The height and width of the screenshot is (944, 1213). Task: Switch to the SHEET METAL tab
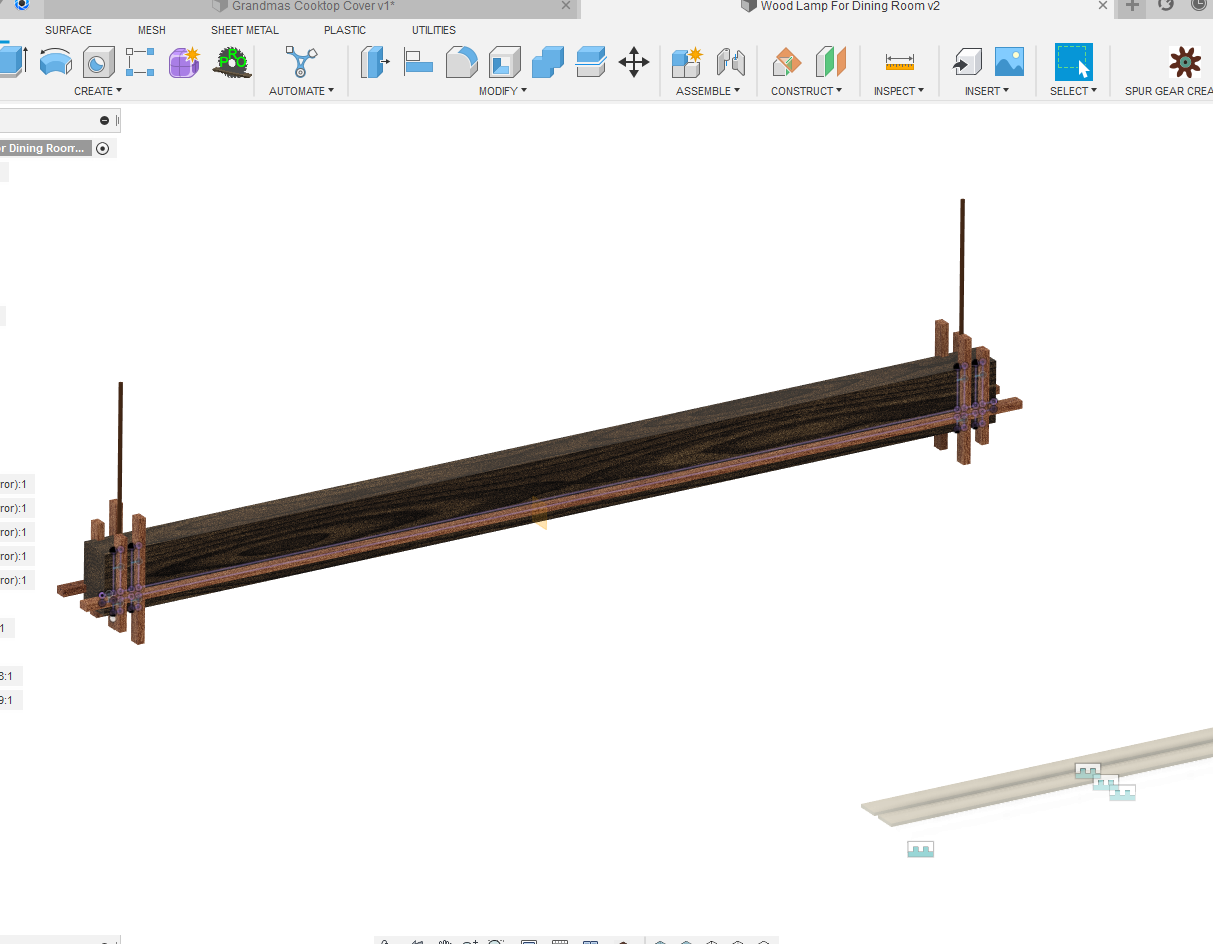click(244, 30)
